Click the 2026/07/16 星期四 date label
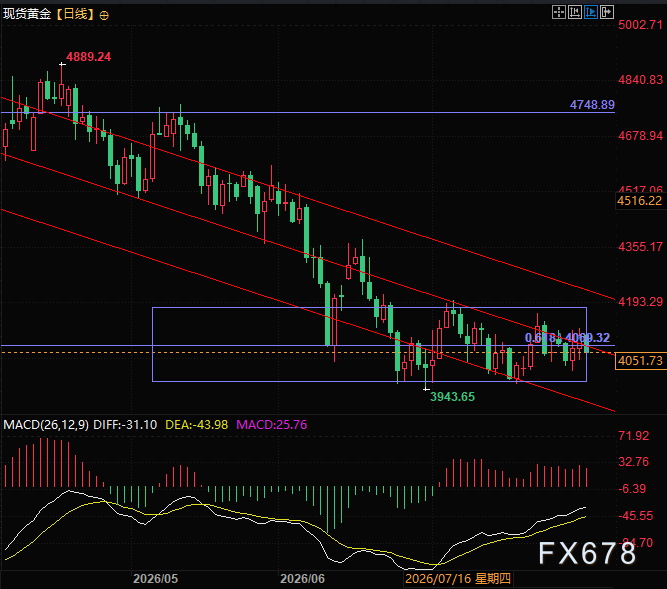Screen dimensions: 667x589 pyautogui.click(x=458, y=578)
